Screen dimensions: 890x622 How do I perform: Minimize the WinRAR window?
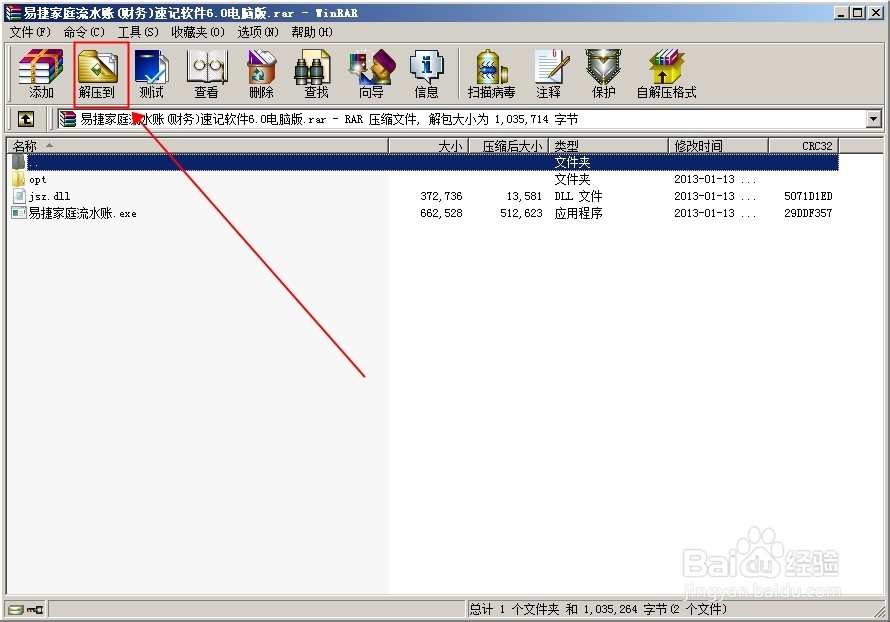click(842, 12)
